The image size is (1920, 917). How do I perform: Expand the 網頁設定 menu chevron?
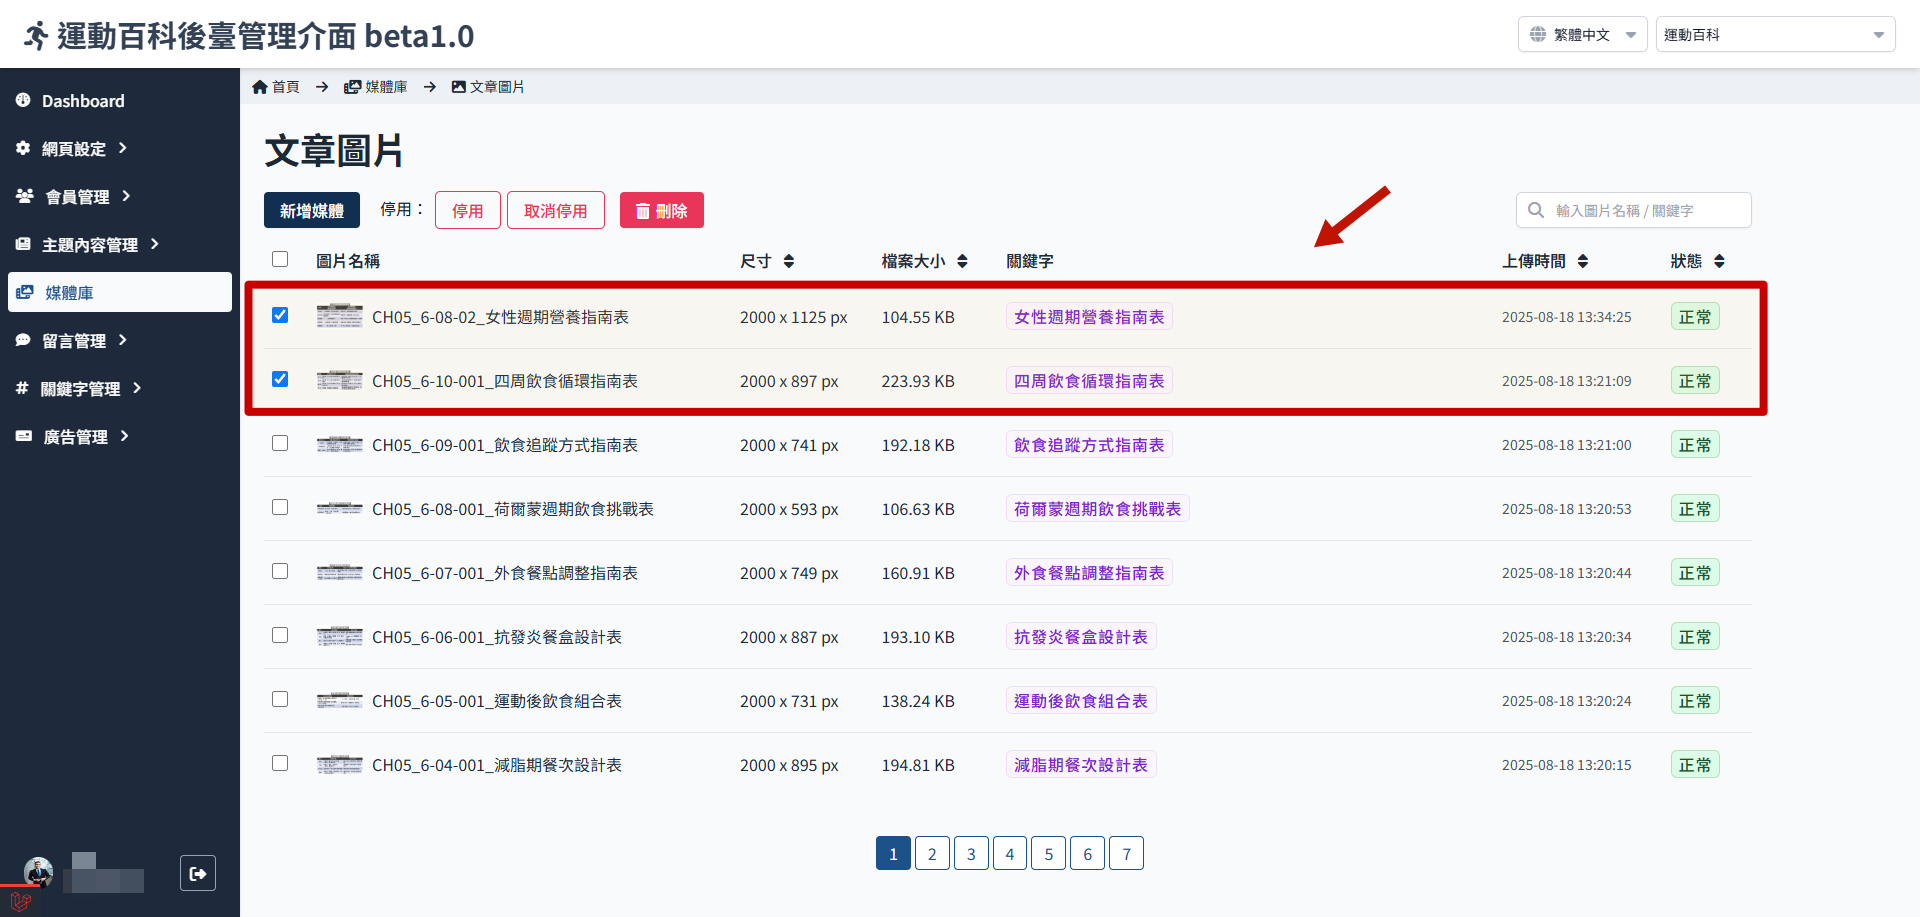pyautogui.click(x=123, y=148)
